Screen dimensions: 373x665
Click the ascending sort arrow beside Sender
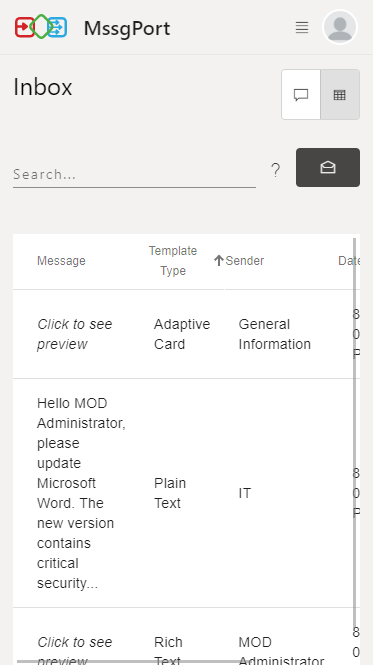pos(219,260)
